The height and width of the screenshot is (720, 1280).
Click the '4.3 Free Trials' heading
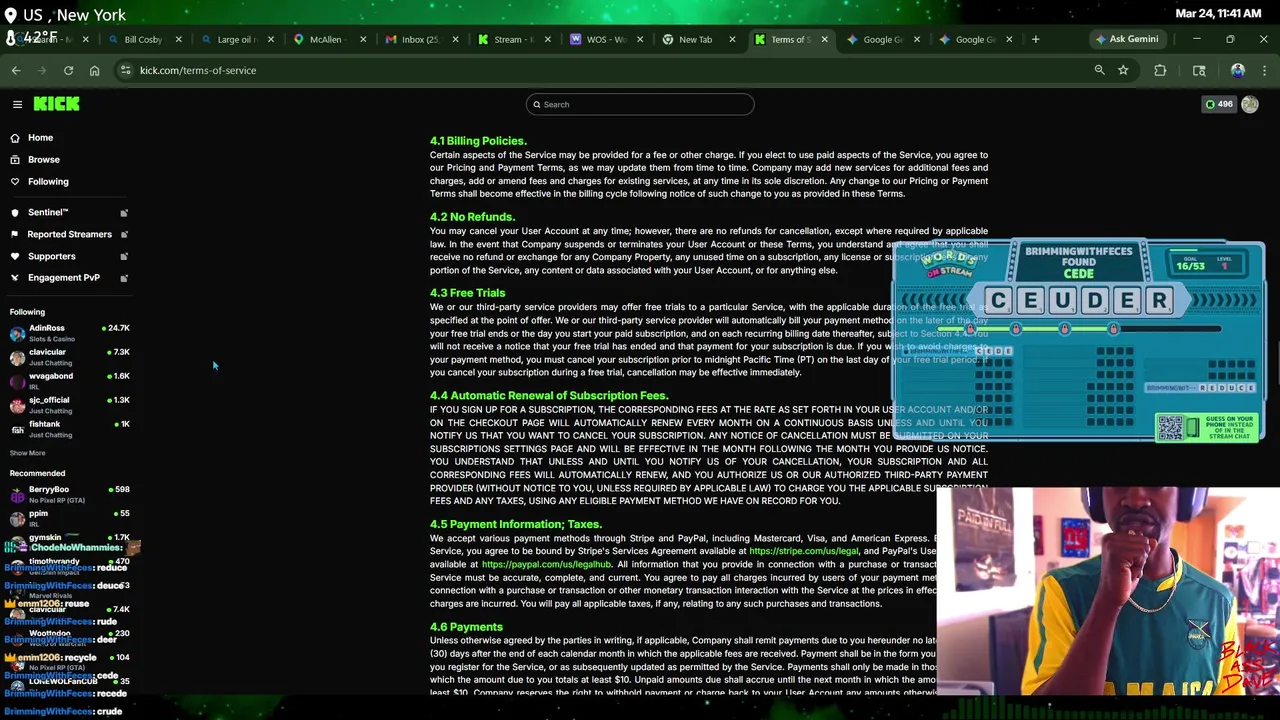[467, 293]
